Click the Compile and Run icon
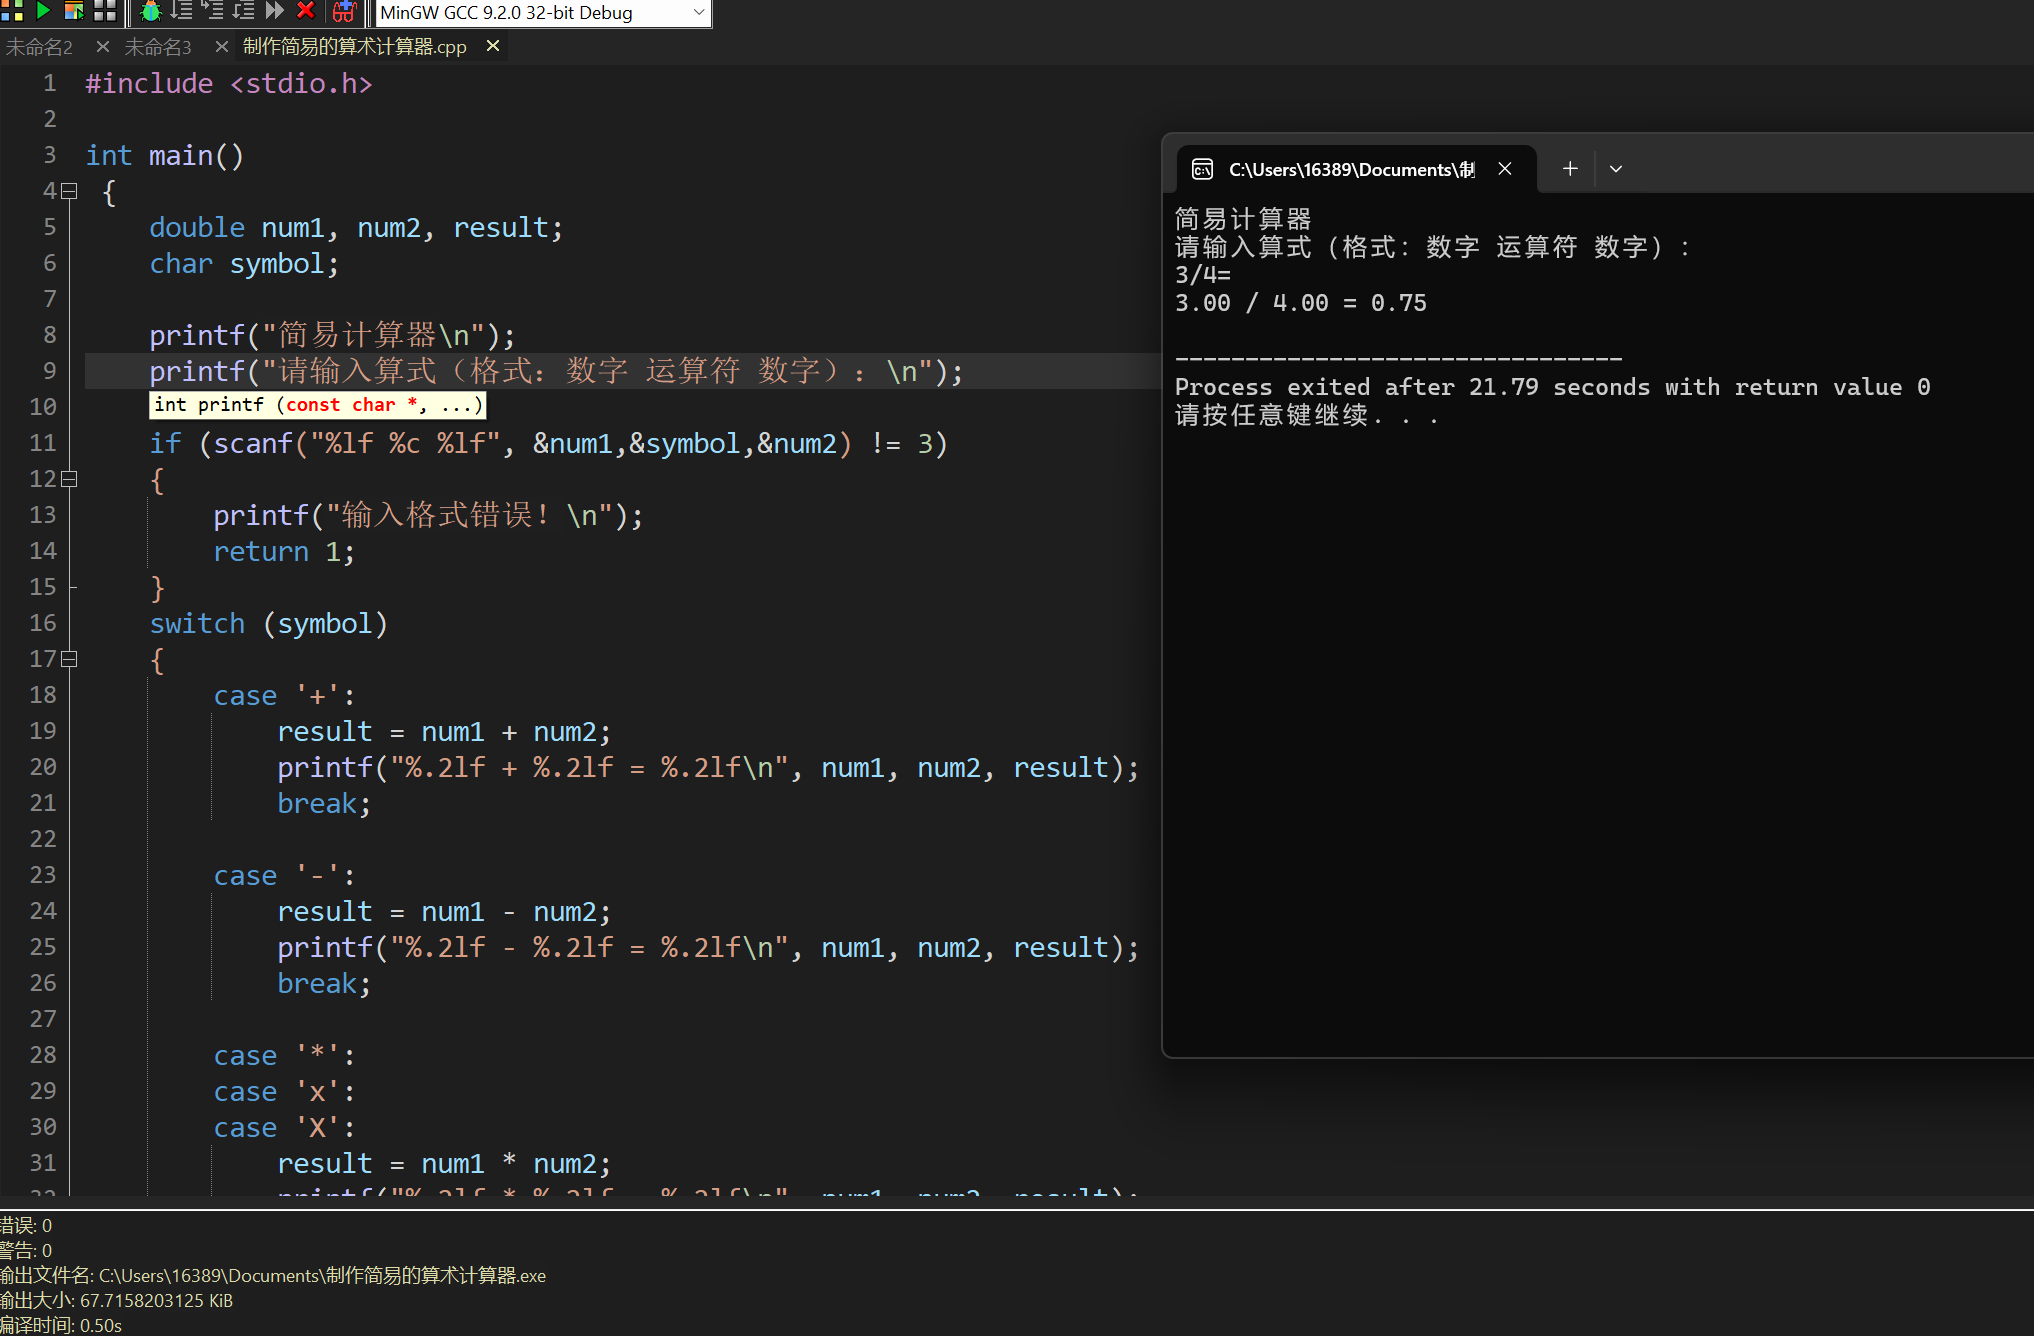 pyautogui.click(x=73, y=10)
